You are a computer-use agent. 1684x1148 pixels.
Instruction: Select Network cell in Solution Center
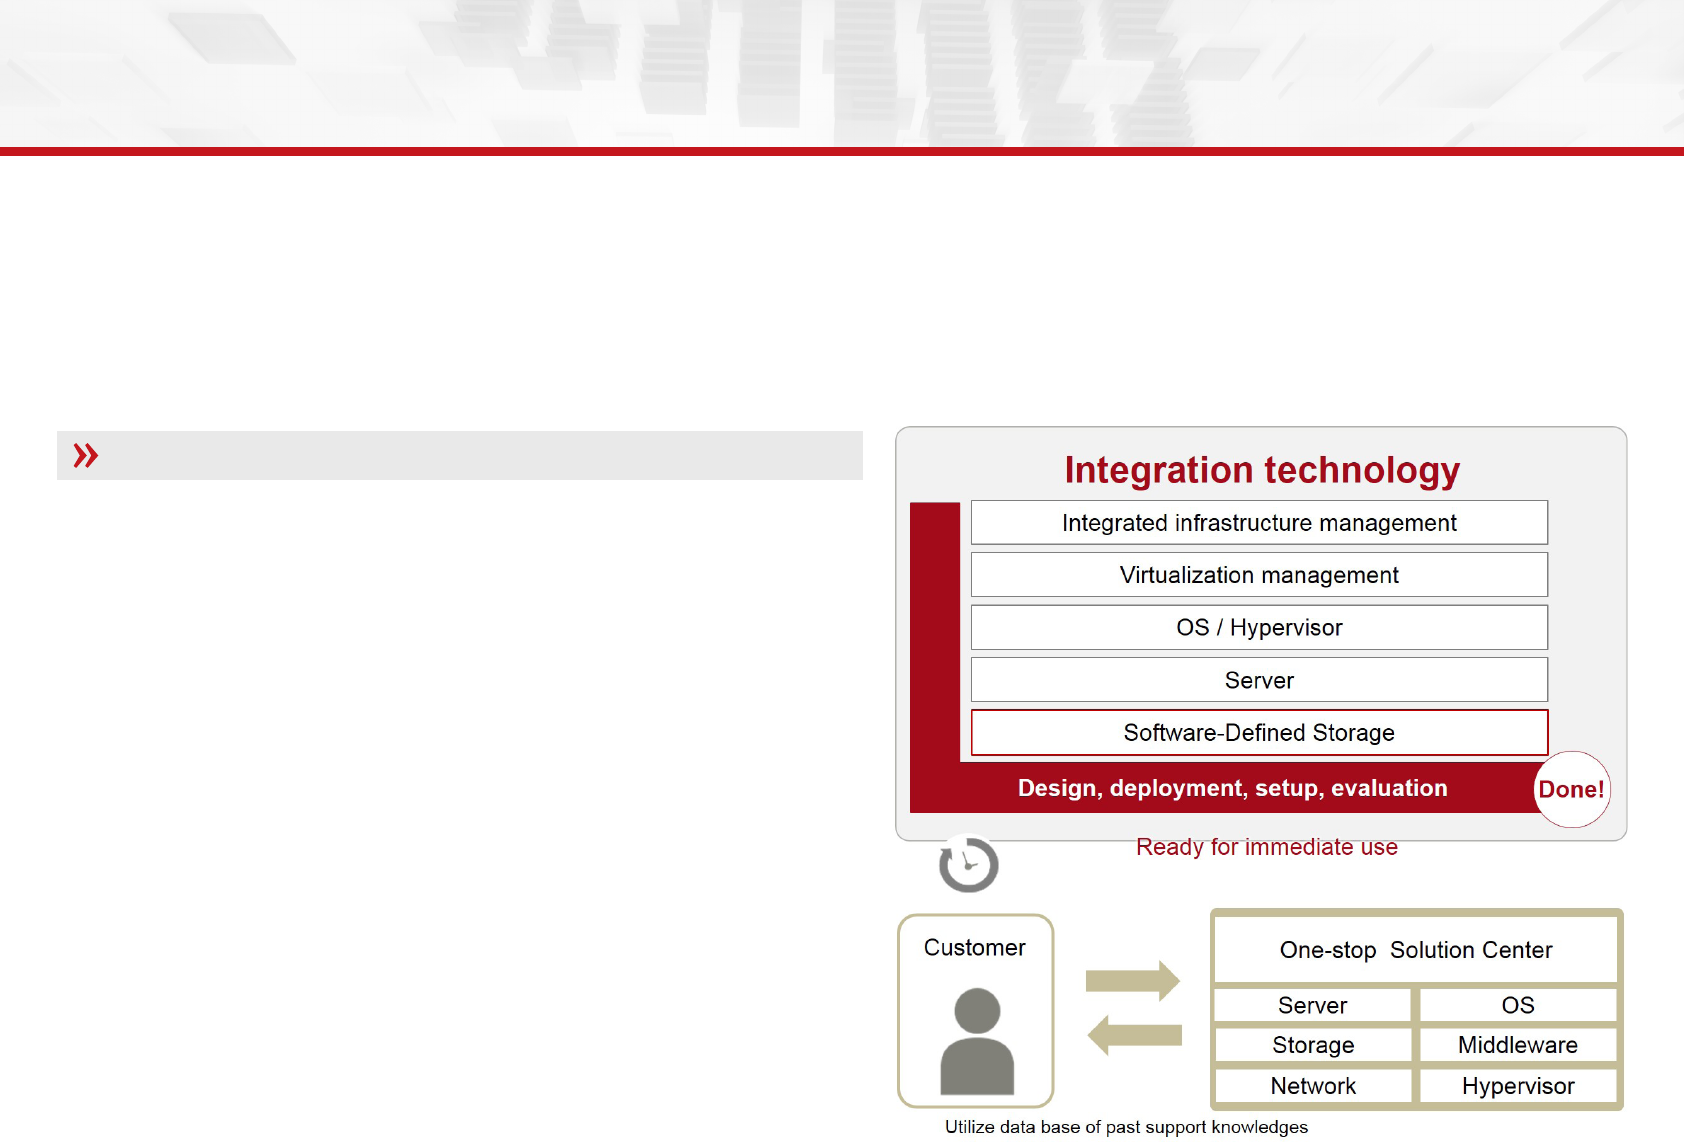click(1313, 1086)
